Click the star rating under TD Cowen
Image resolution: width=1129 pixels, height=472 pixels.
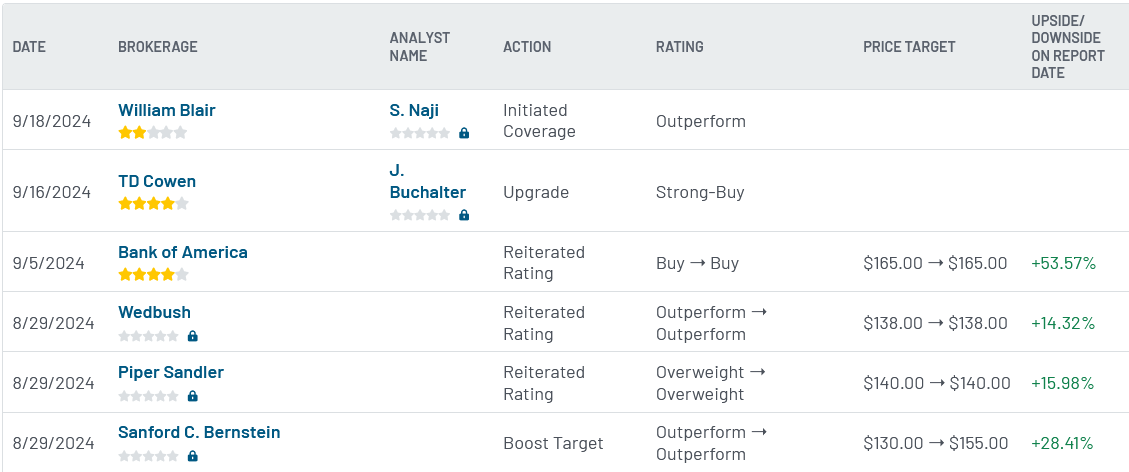153,204
